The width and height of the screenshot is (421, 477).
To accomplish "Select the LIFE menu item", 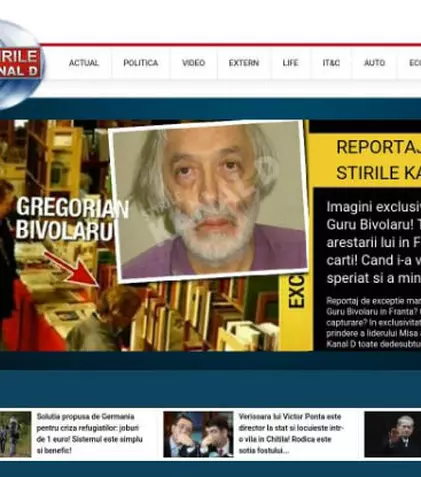I will [290, 63].
